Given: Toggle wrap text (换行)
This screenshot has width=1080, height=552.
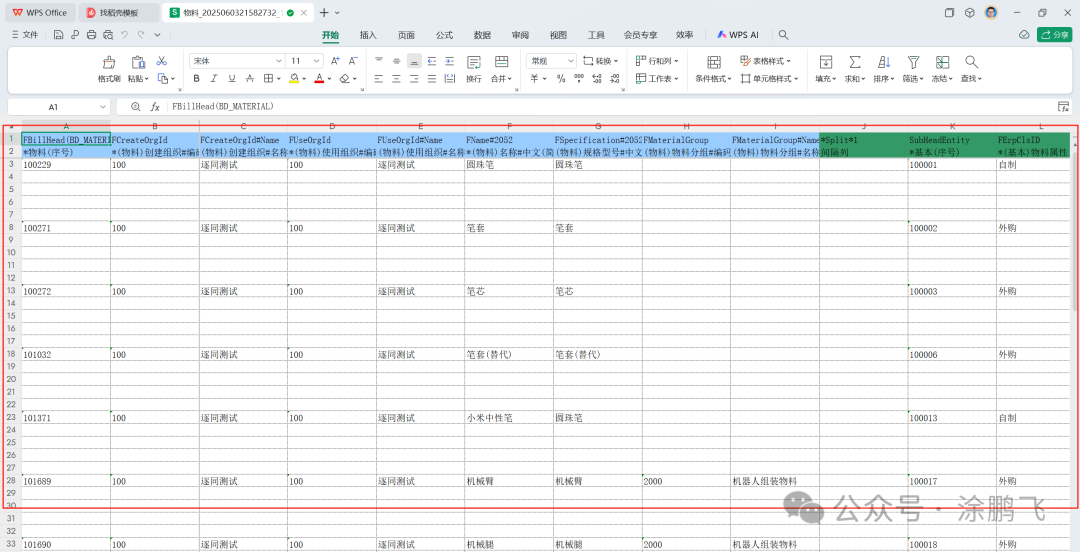Looking at the screenshot, I should pos(473,68).
